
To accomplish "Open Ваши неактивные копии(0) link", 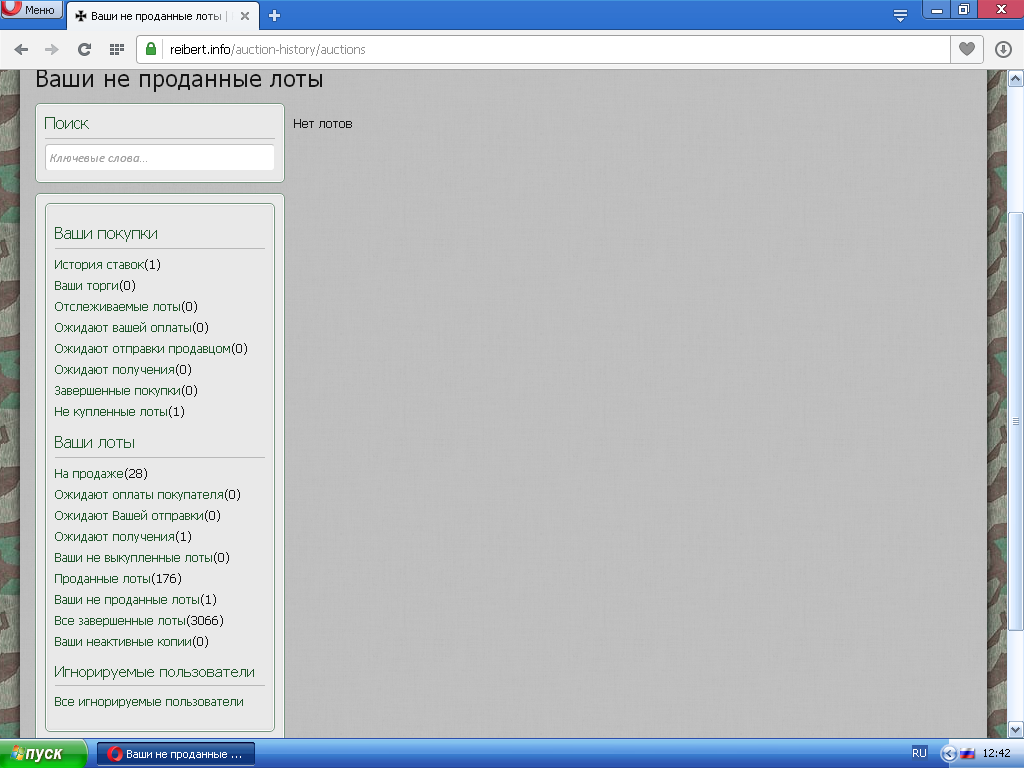I will [x=131, y=641].
